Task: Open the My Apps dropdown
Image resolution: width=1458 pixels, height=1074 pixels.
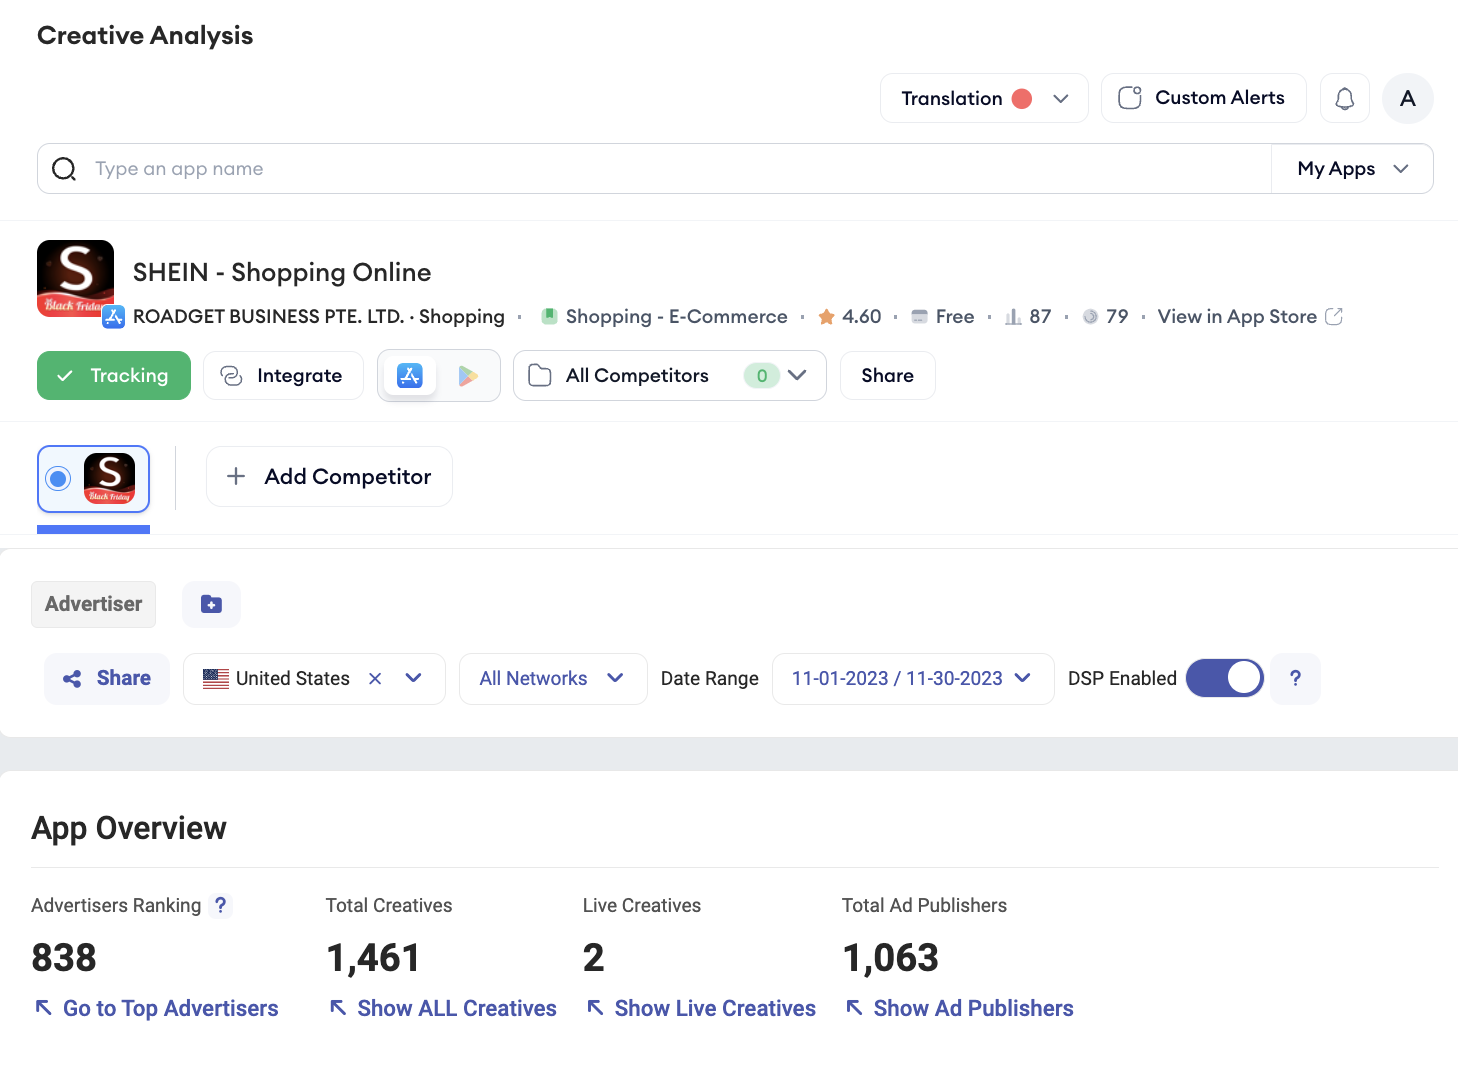Action: pyautogui.click(x=1352, y=169)
